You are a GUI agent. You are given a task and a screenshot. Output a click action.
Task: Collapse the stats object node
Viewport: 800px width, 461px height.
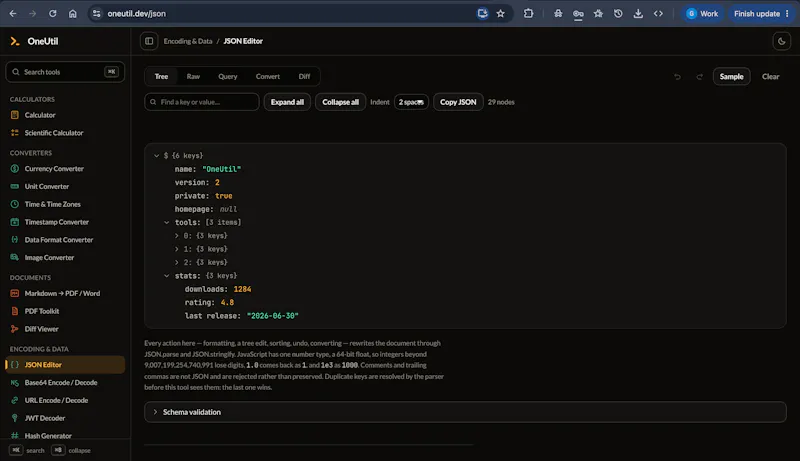pyautogui.click(x=166, y=275)
